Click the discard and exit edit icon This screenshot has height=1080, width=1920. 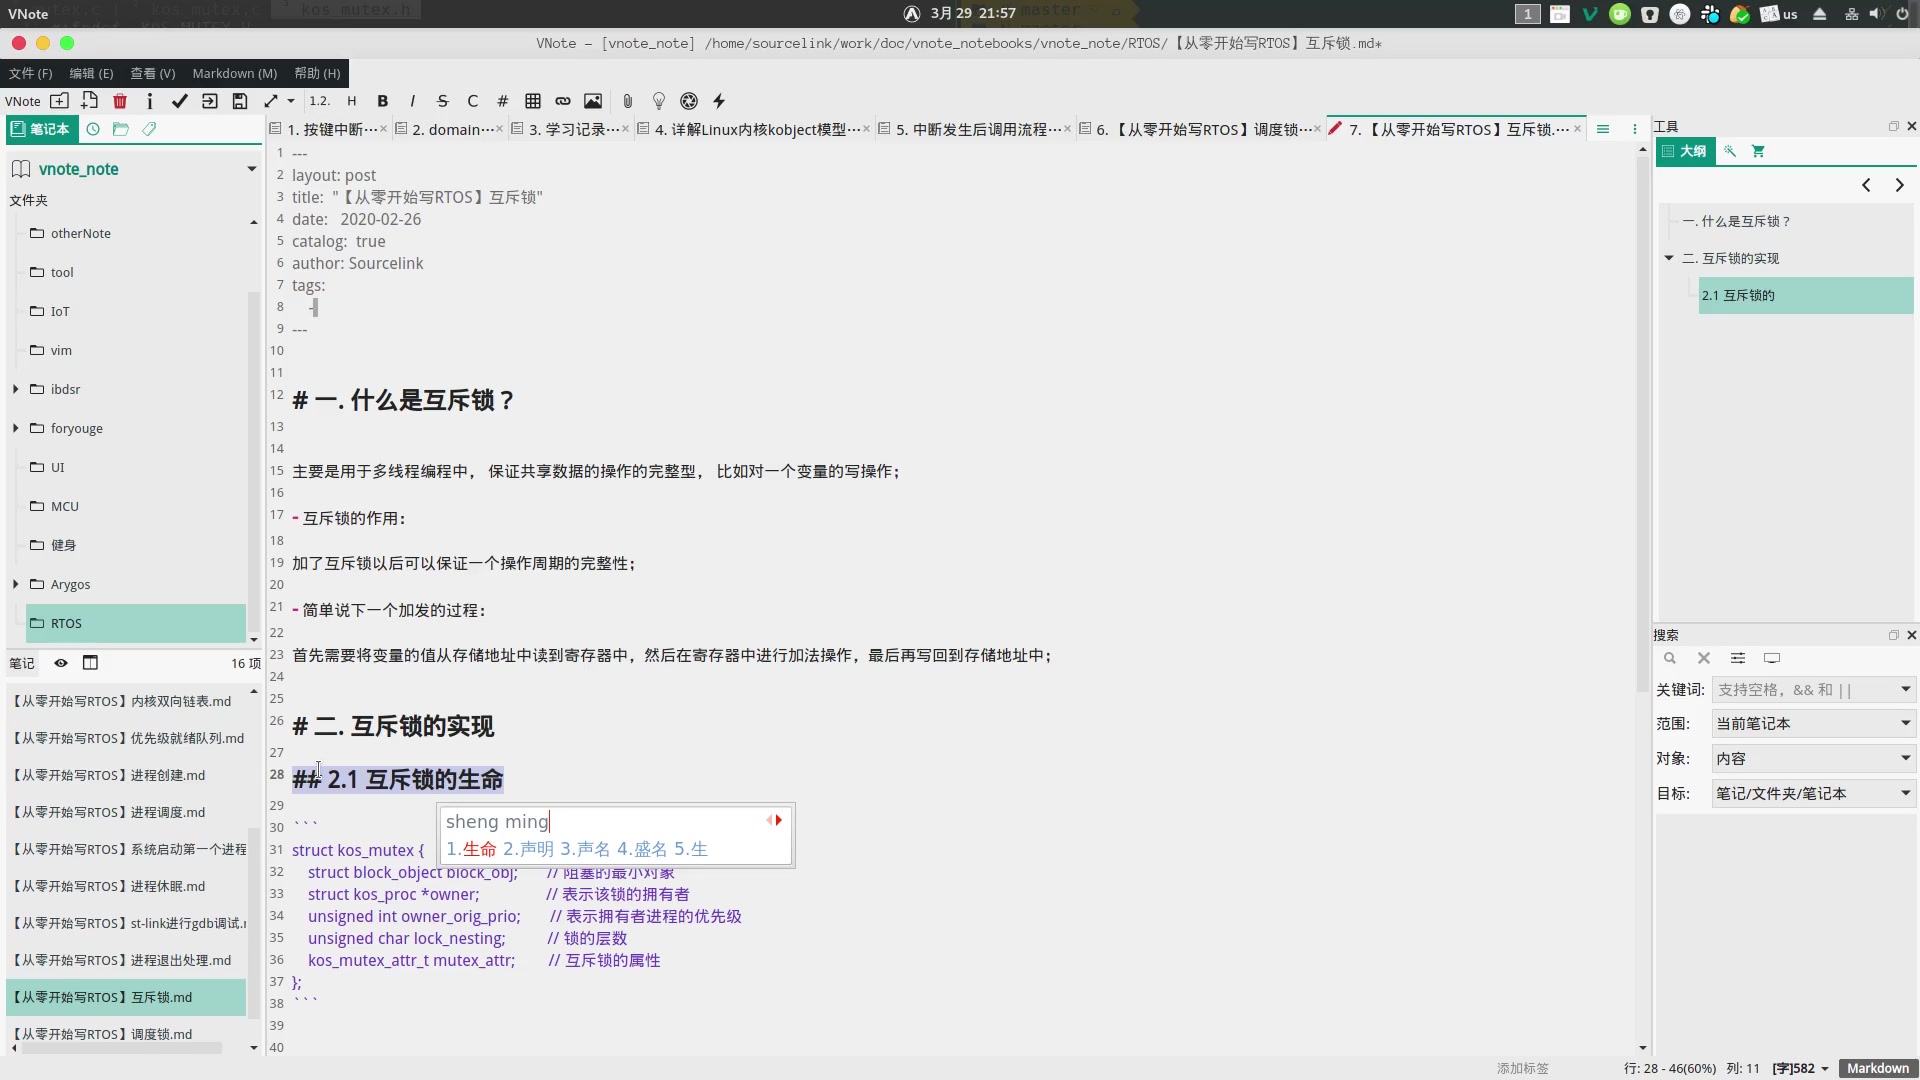point(210,101)
